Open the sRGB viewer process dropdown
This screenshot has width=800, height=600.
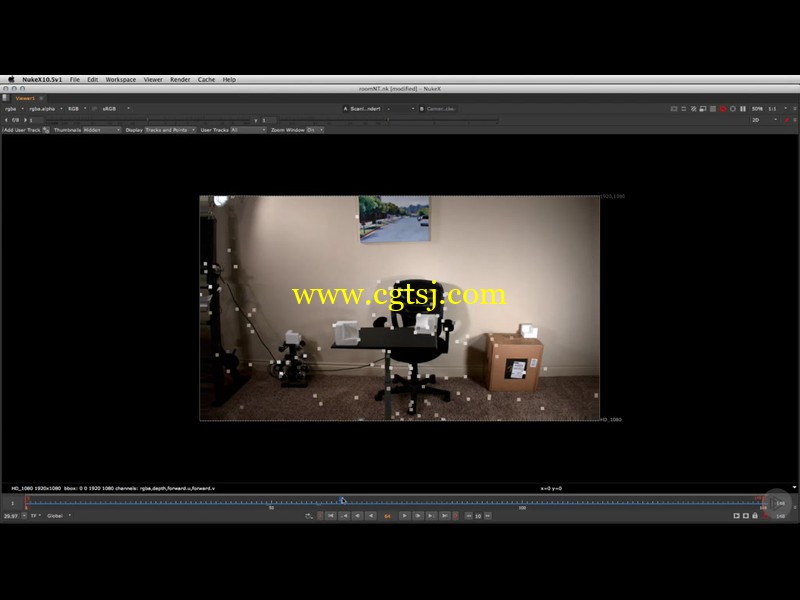tap(116, 109)
